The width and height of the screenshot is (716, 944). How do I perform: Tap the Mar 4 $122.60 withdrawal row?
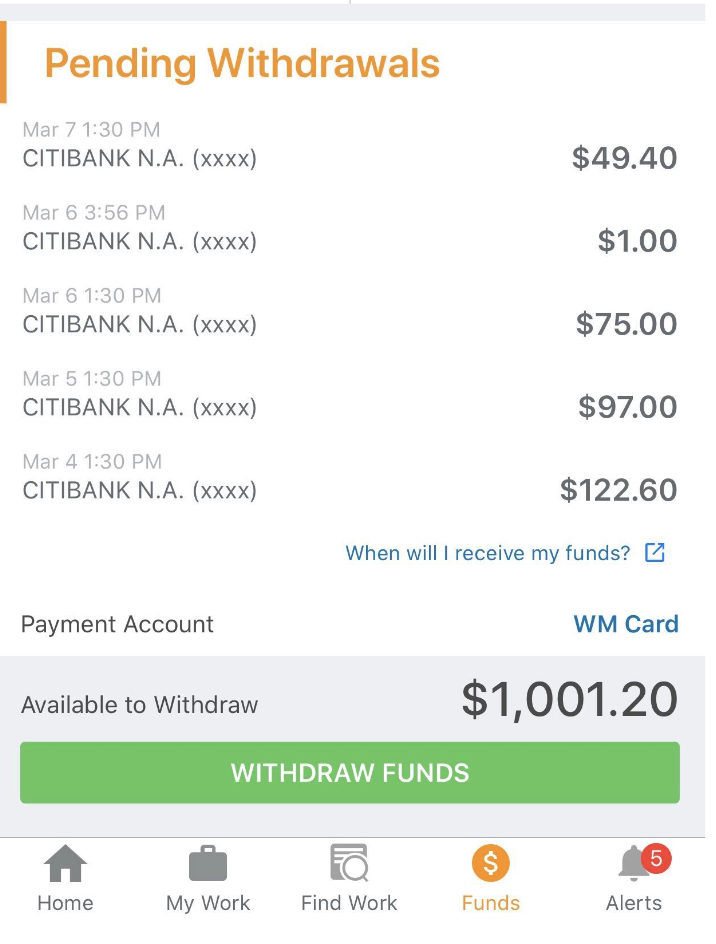349,478
